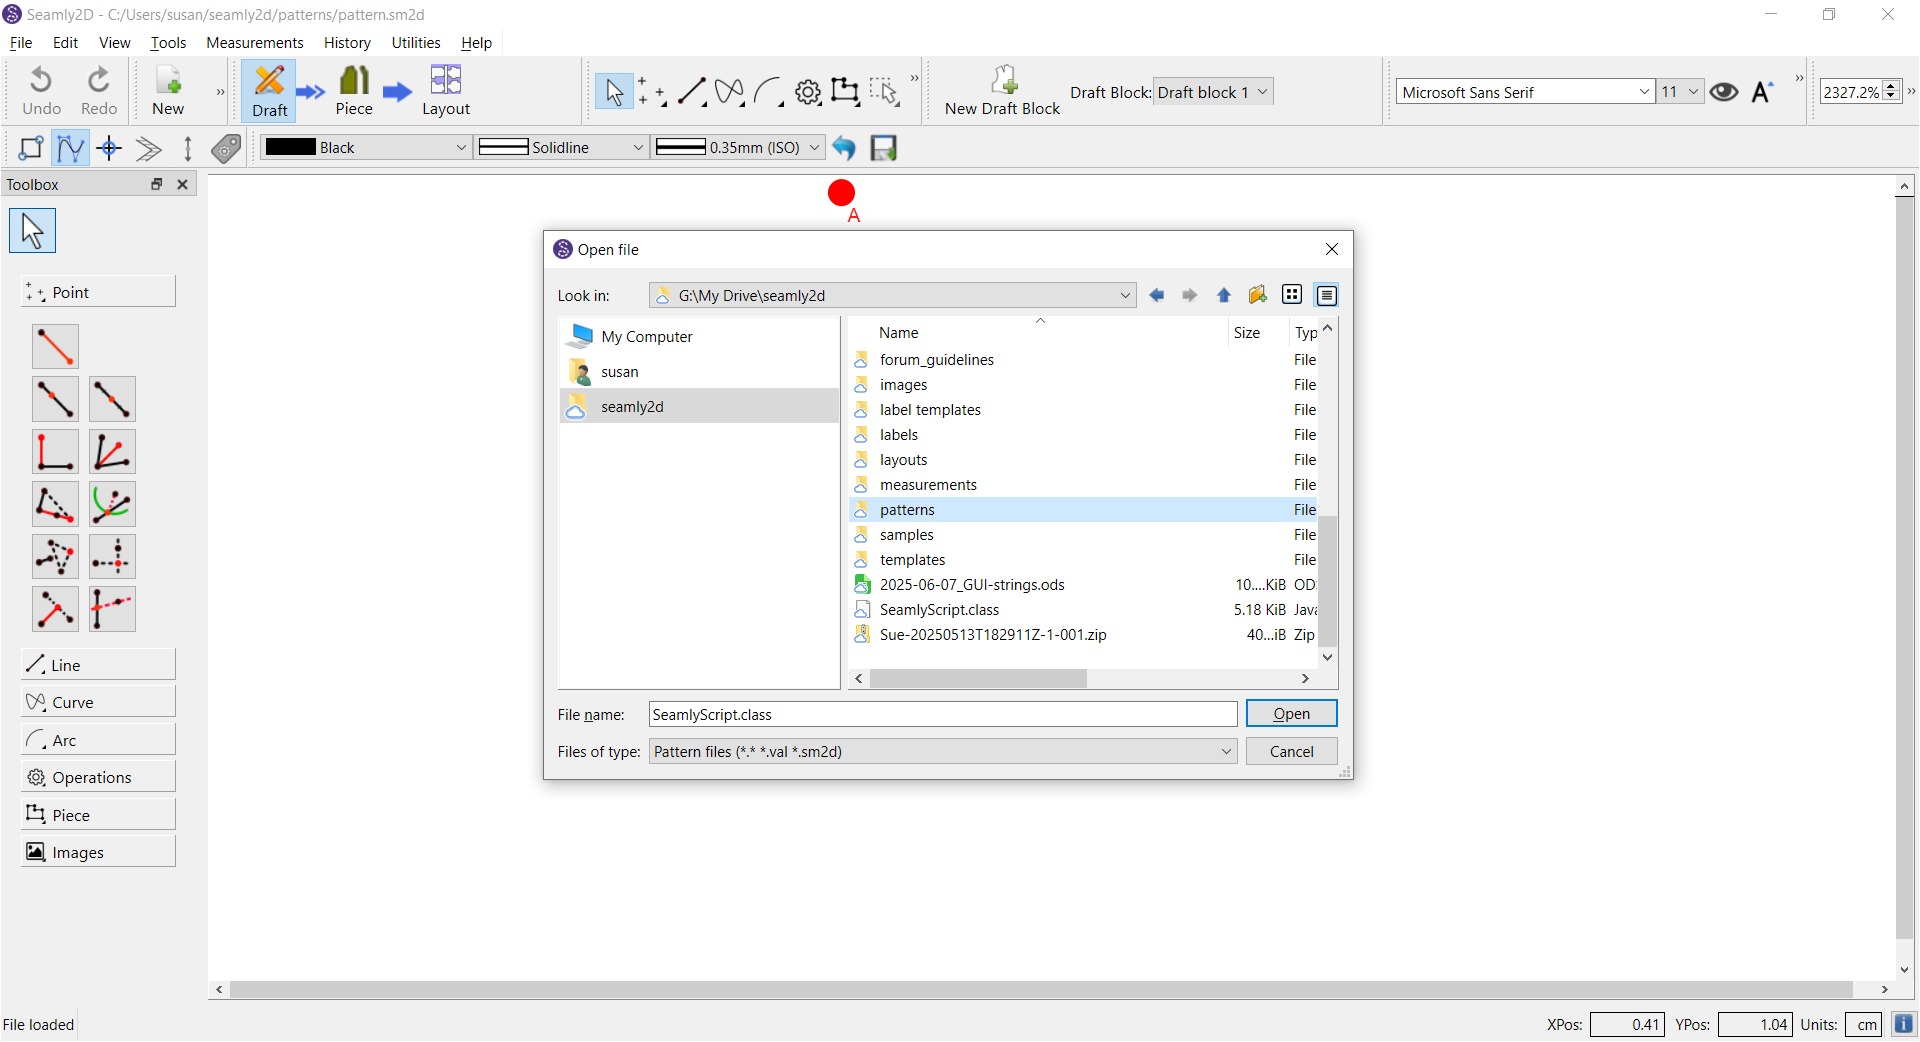The image size is (1920, 1042).
Task: Open the Black pen color selector
Action: 365,148
